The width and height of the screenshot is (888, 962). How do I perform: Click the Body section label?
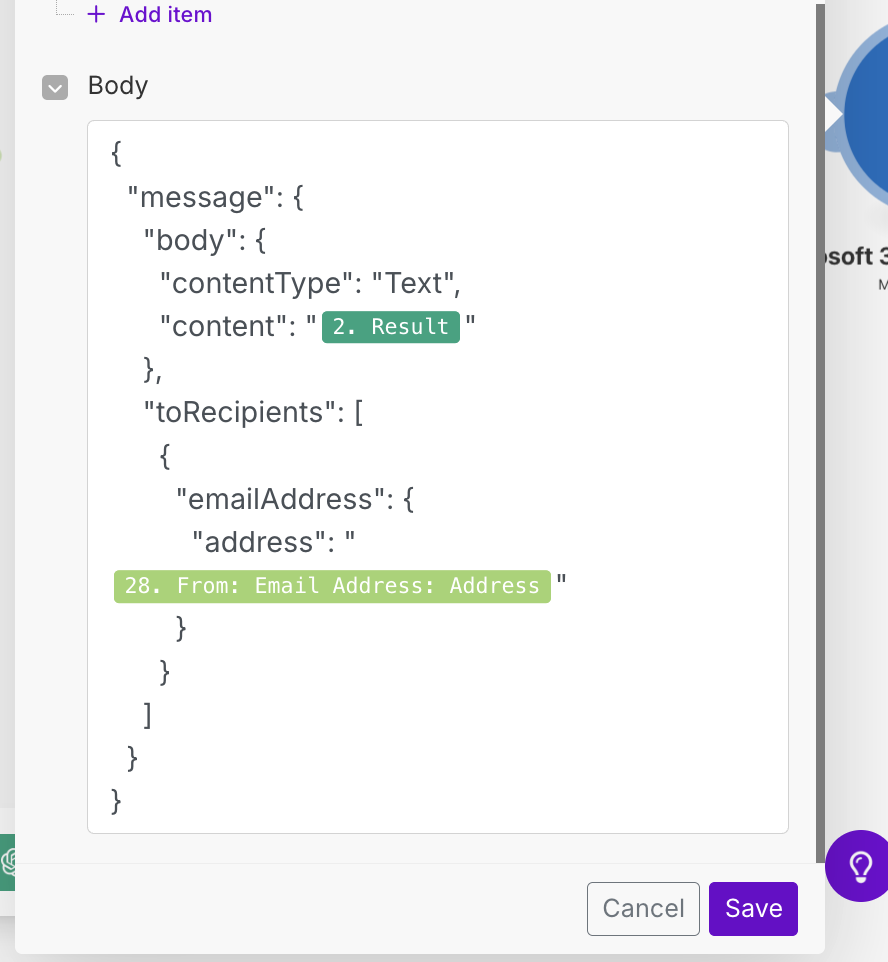[x=118, y=86]
